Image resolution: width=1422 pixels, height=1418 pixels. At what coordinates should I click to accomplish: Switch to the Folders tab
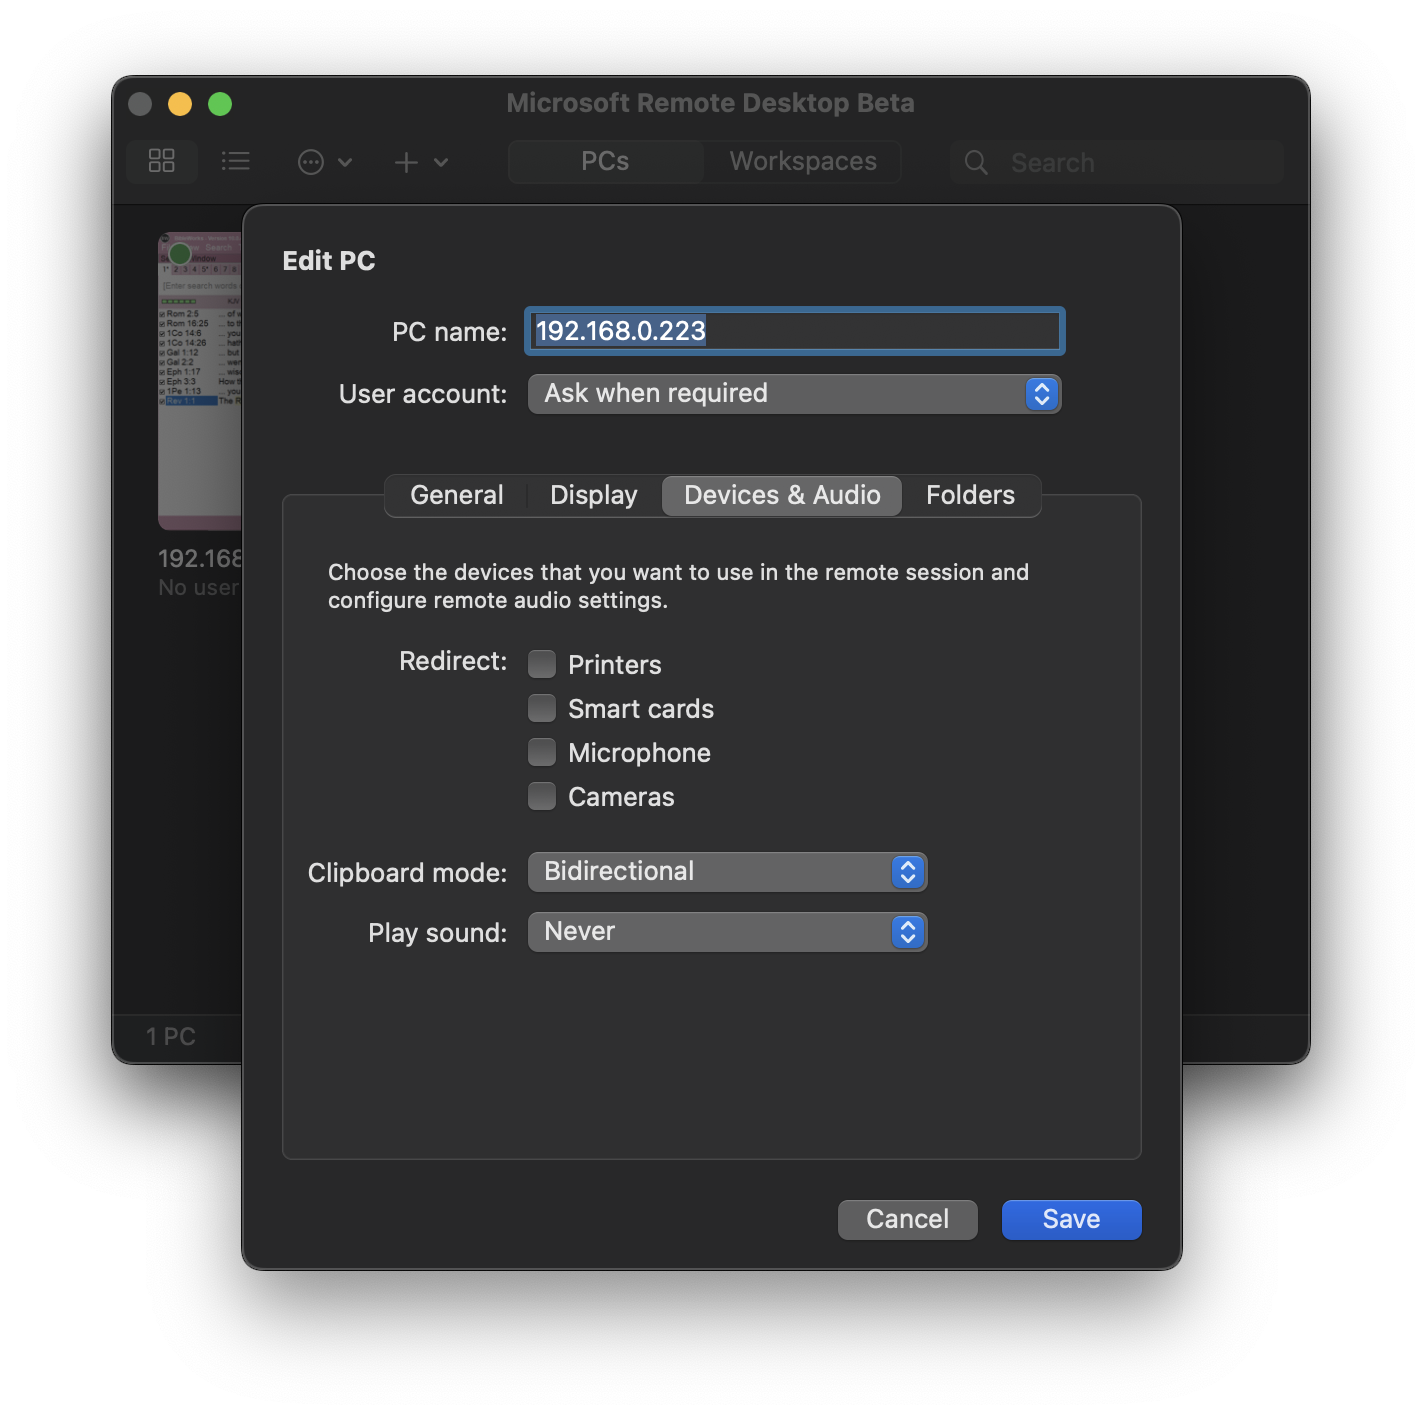click(970, 495)
